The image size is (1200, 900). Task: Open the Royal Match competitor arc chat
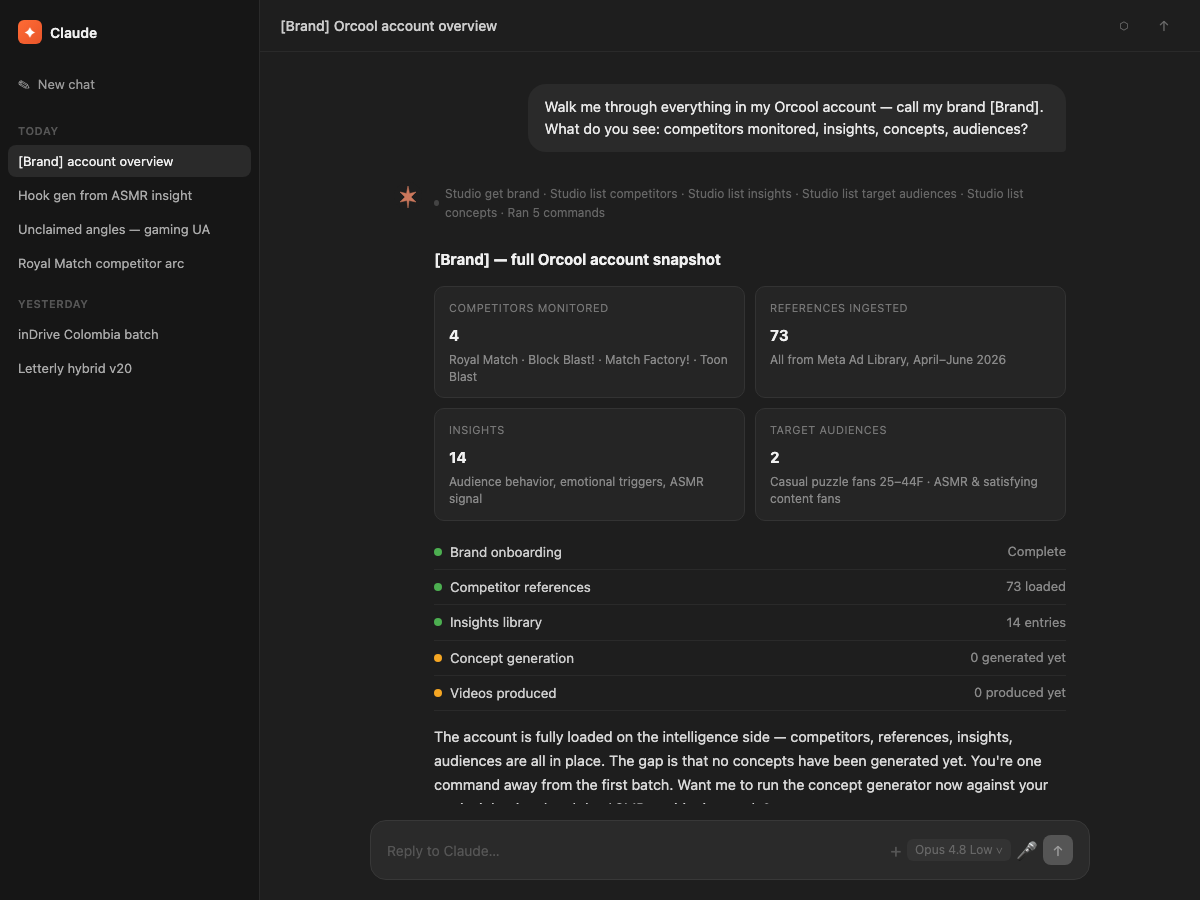129,263
